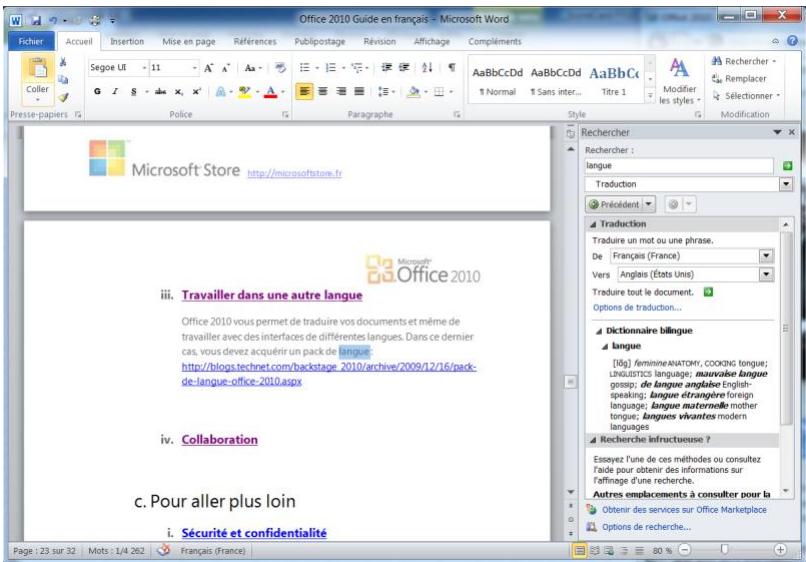Click the Cut scissors icon

point(63,62)
